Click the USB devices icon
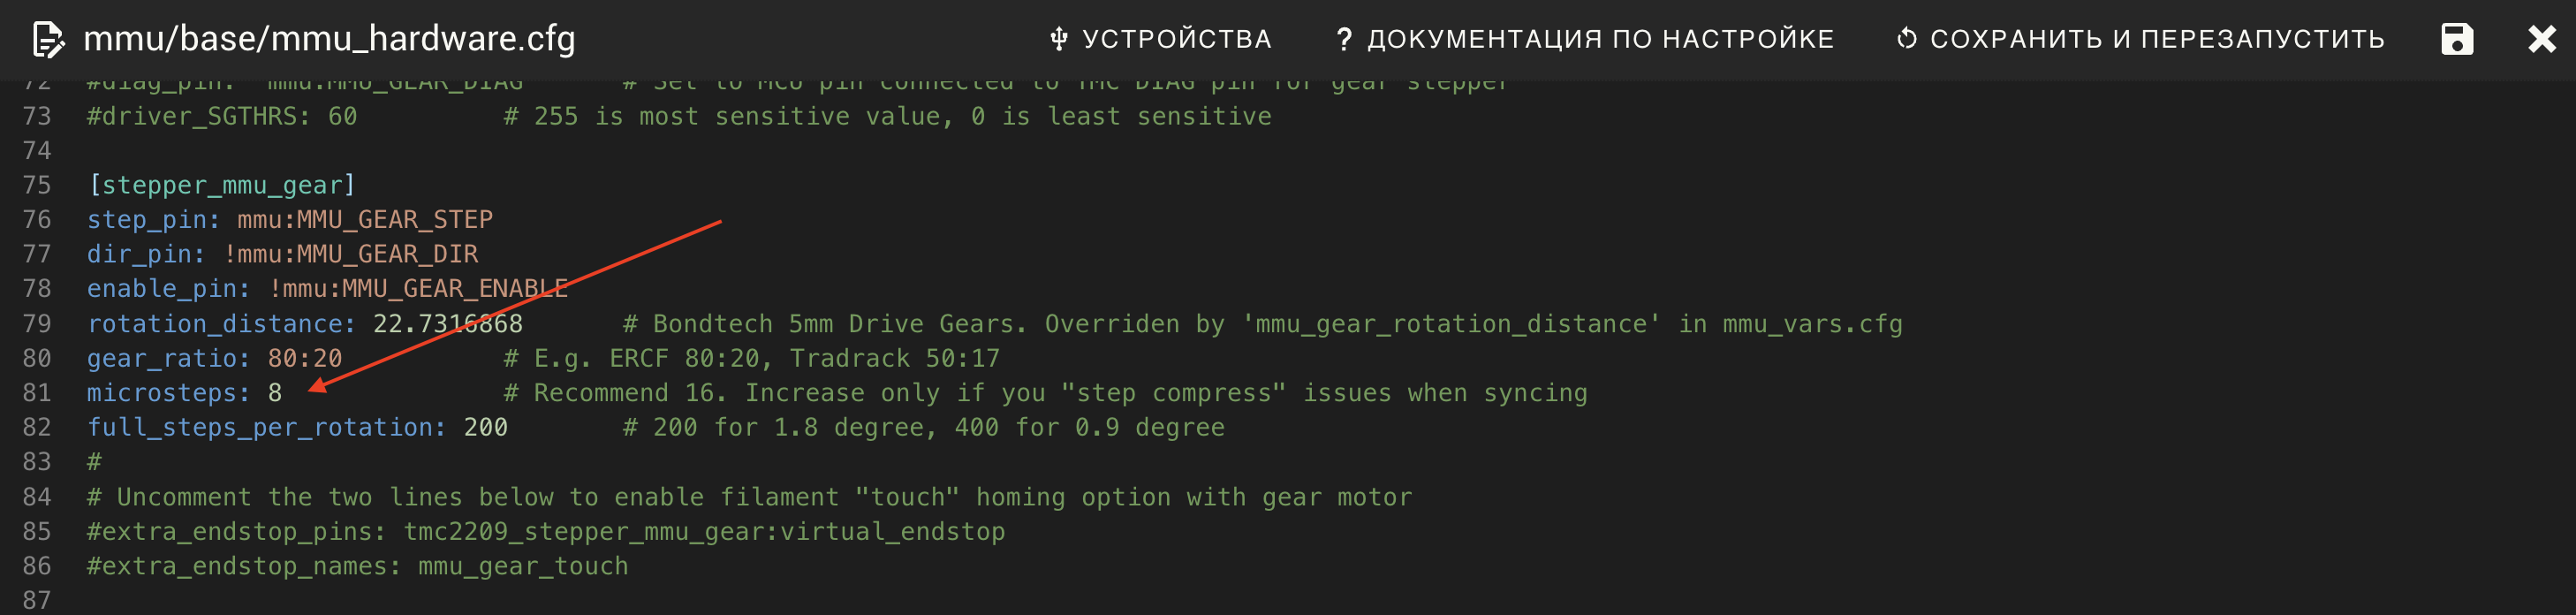Image resolution: width=2576 pixels, height=615 pixels. (1059, 39)
